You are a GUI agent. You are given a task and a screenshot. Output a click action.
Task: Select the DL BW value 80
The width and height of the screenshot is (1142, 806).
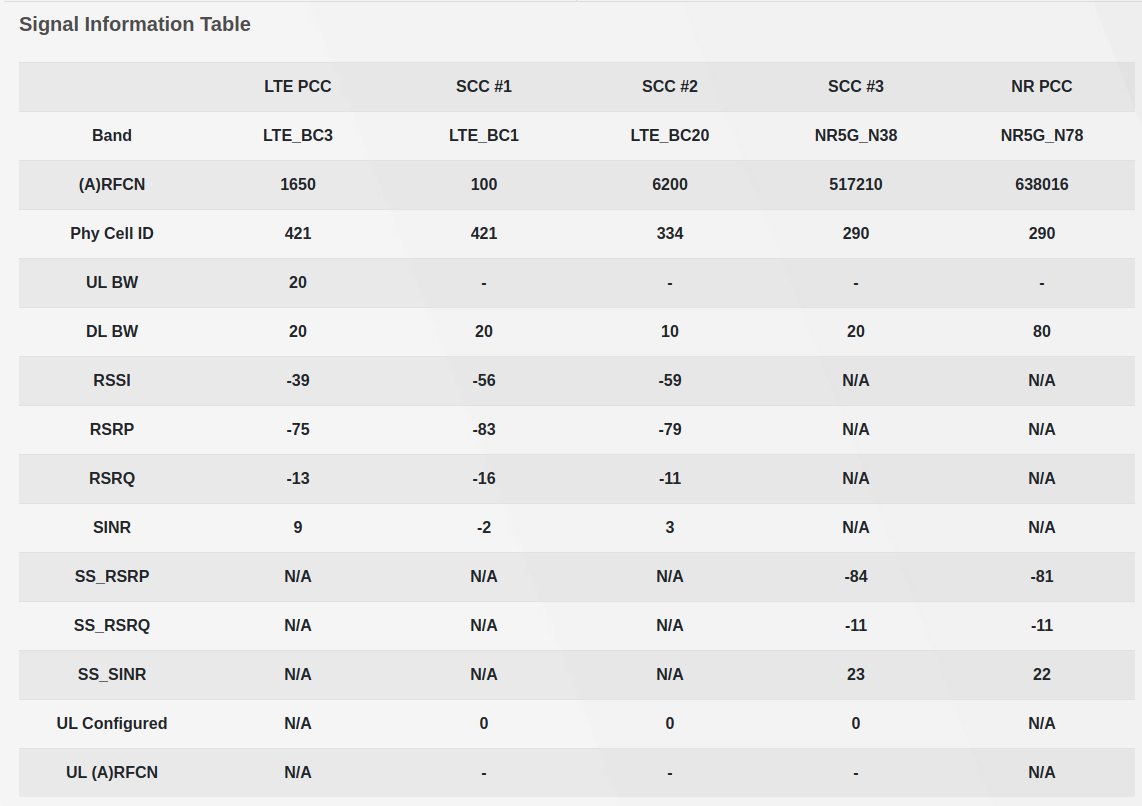coord(1042,332)
